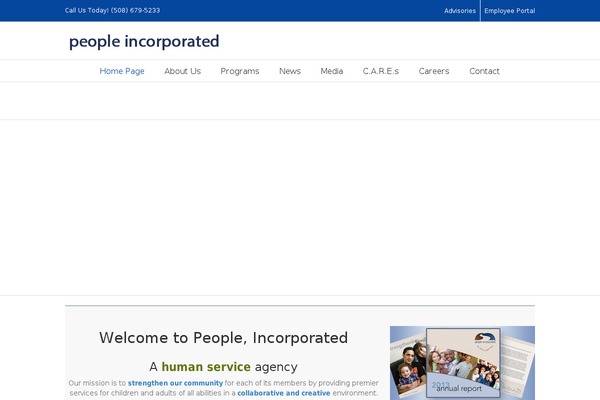Open the Employee Portal link

510,11
